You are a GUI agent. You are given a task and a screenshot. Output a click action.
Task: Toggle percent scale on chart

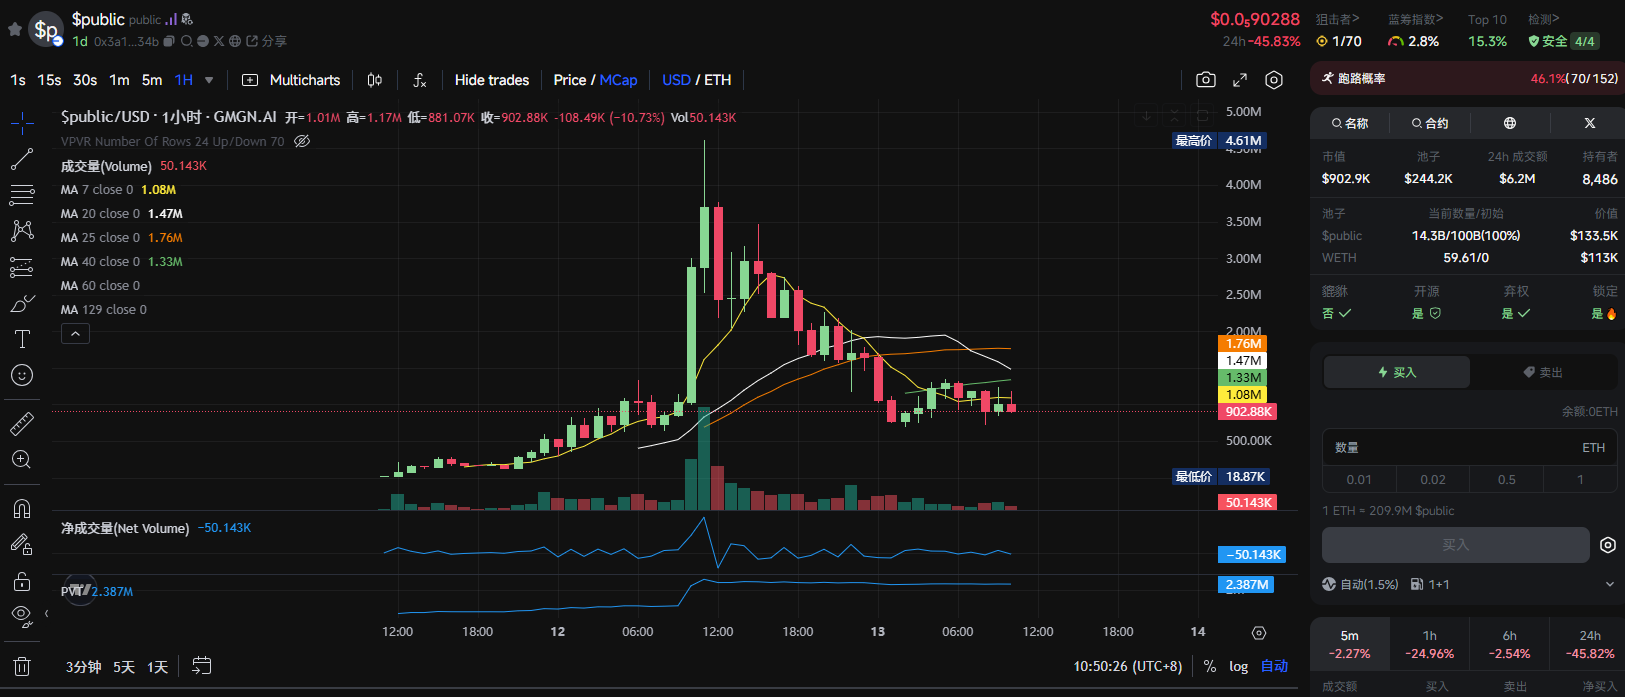1210,666
